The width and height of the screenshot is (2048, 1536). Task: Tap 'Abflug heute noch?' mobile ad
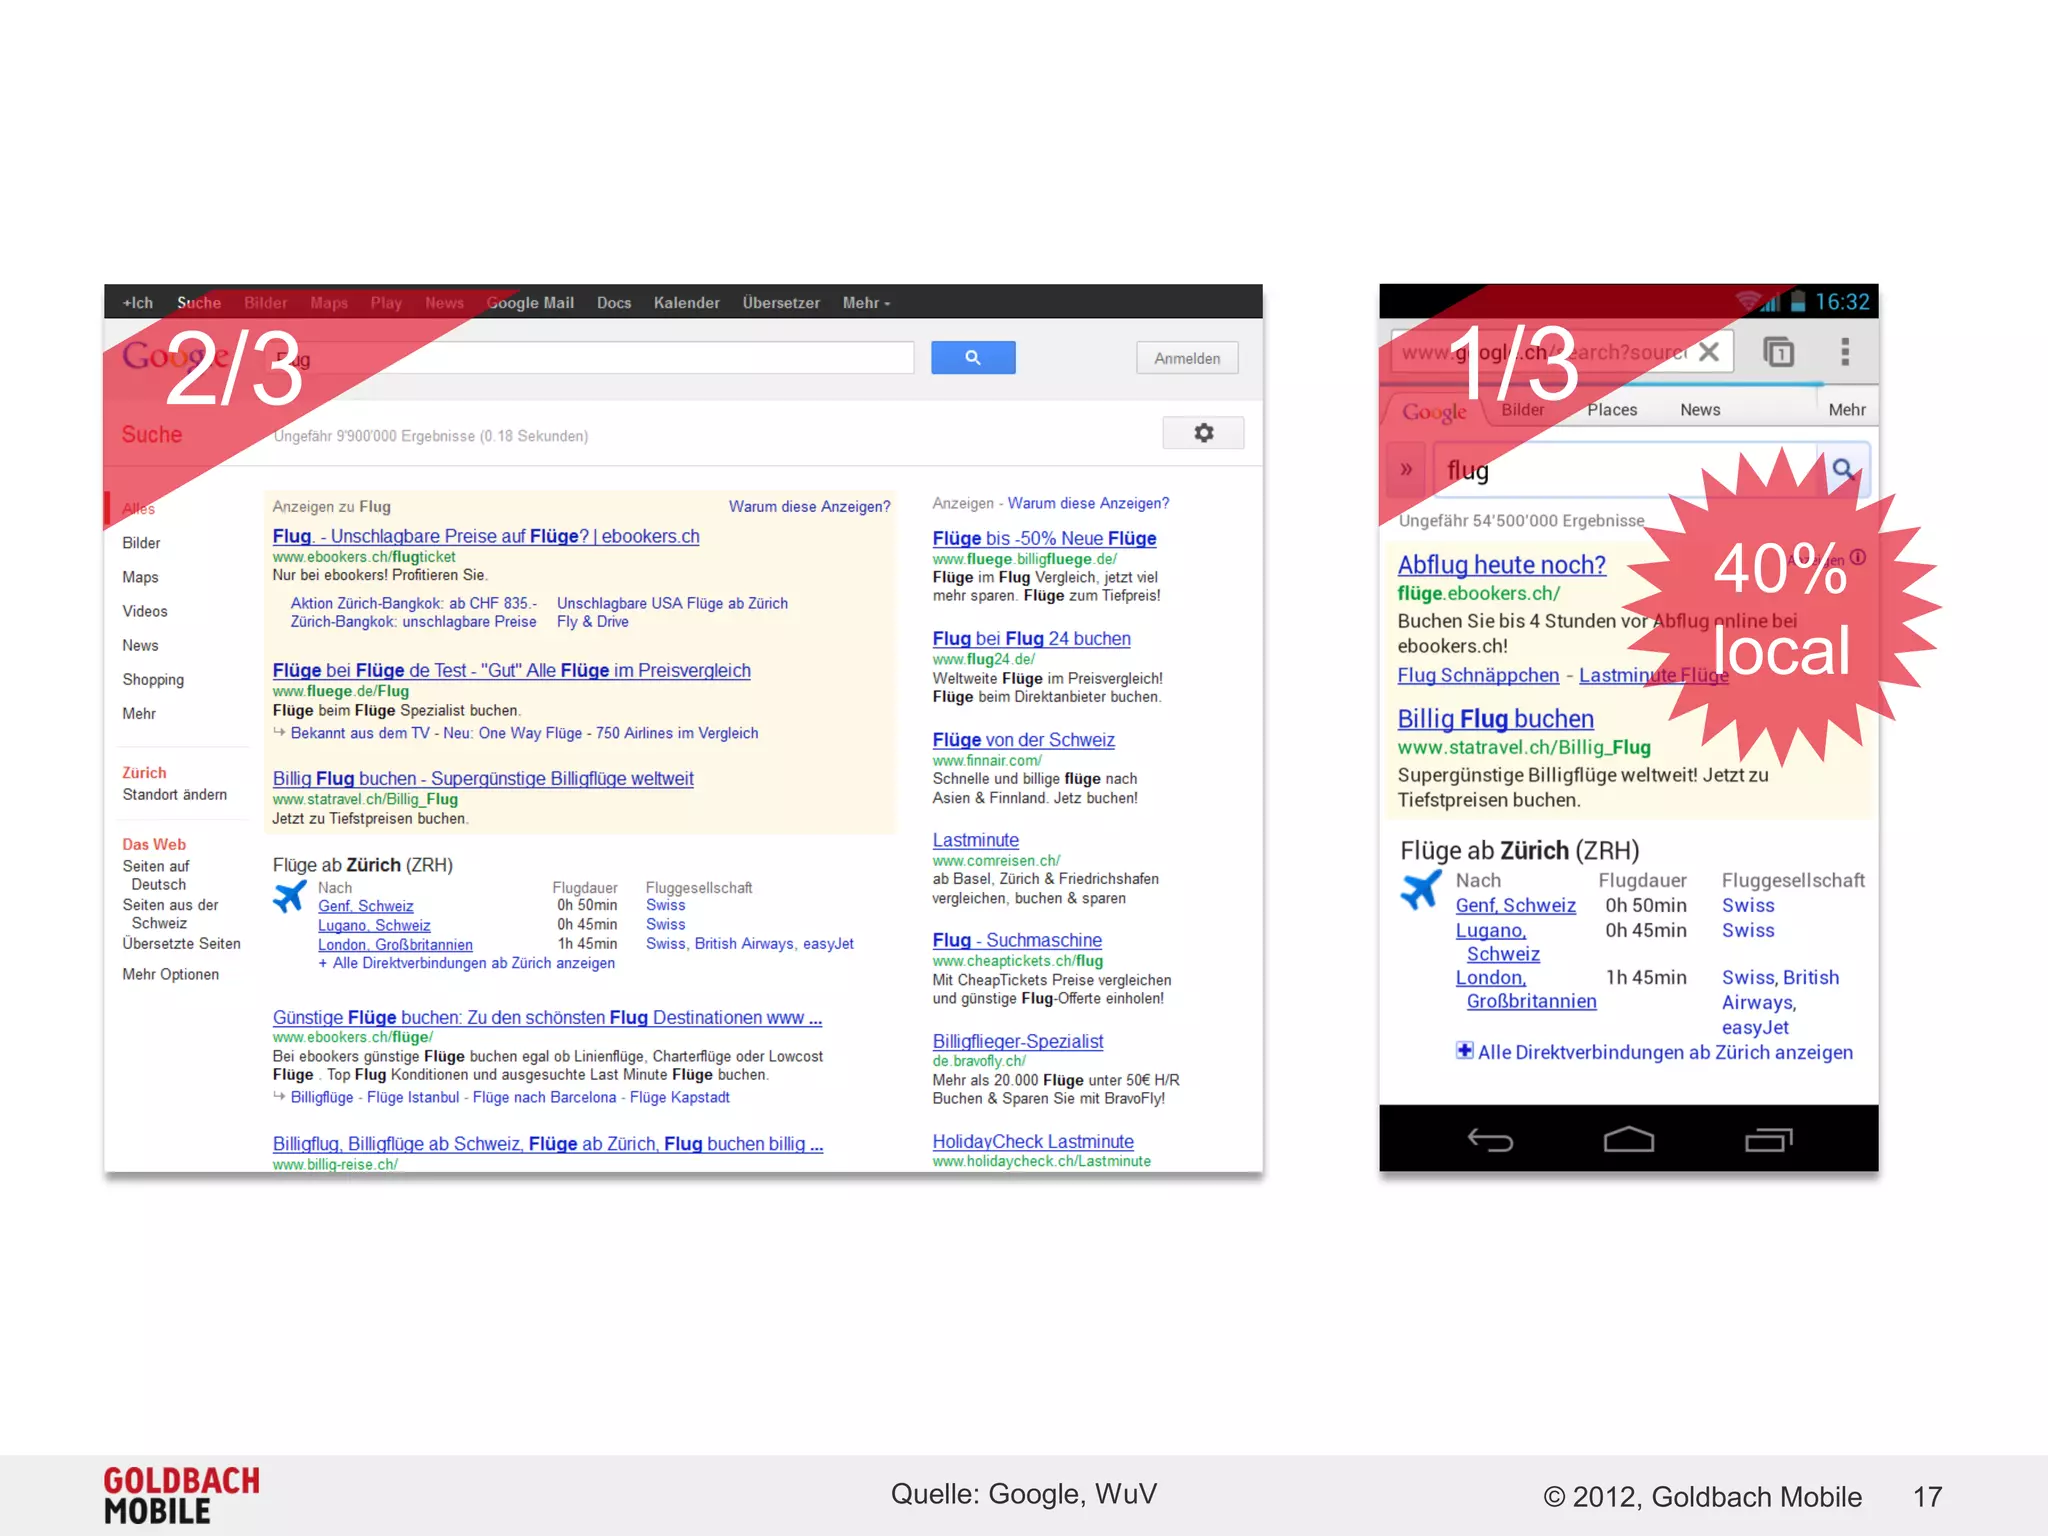click(1501, 564)
